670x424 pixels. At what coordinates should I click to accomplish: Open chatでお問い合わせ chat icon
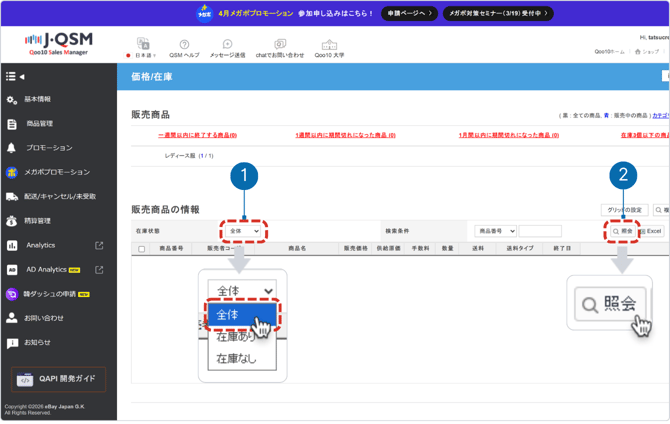point(280,45)
